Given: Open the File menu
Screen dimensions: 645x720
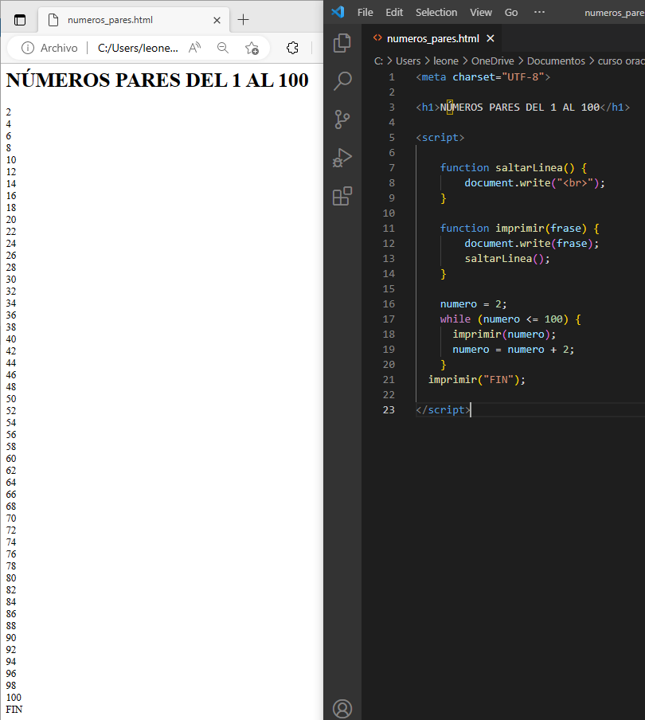Looking at the screenshot, I should [x=365, y=12].
